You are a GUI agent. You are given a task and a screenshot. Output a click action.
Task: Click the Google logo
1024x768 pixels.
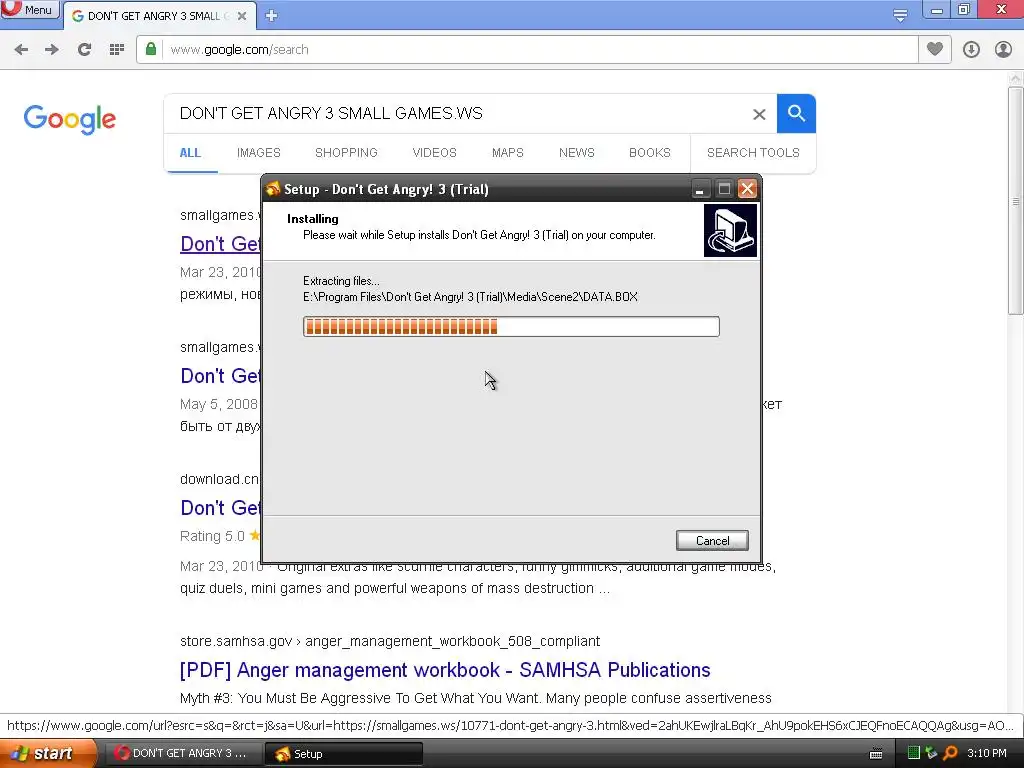click(69, 119)
